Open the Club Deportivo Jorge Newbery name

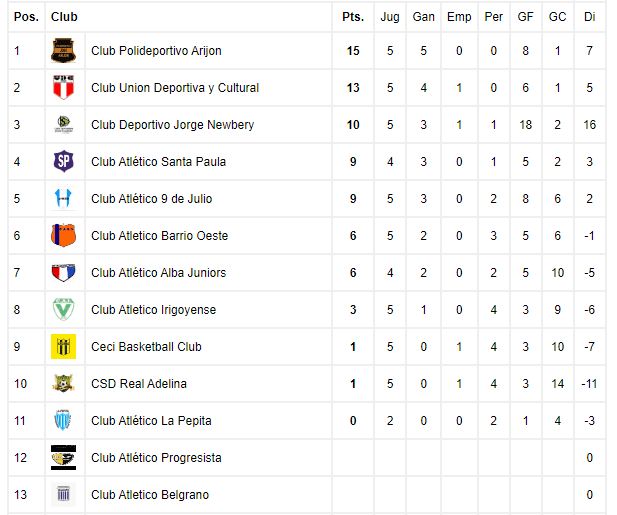[x=172, y=125]
